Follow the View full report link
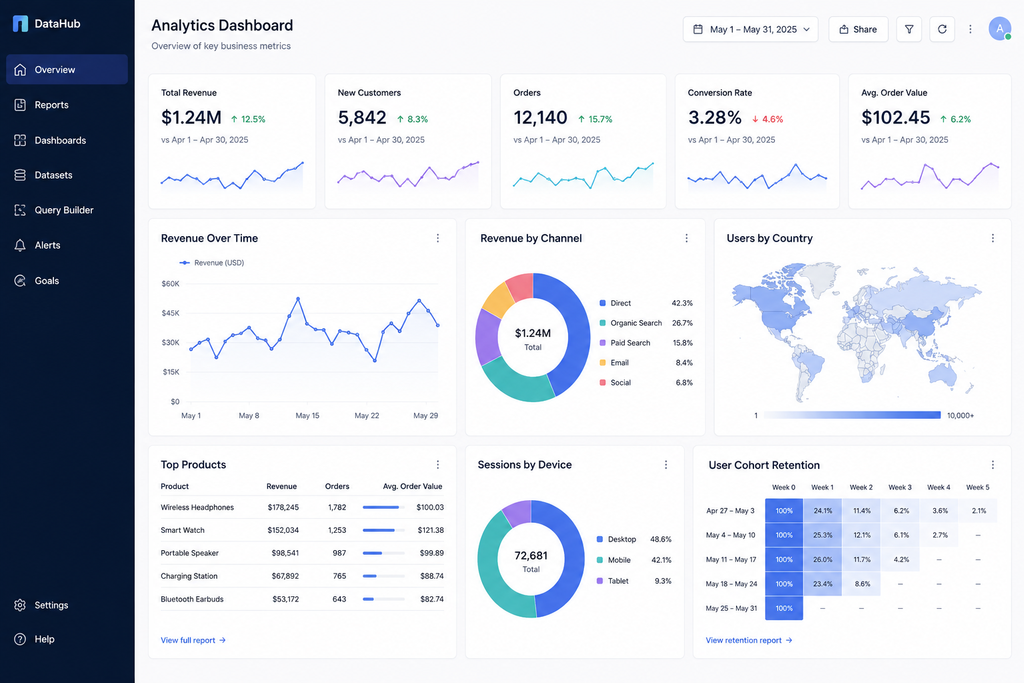1024x683 pixels. [193, 641]
